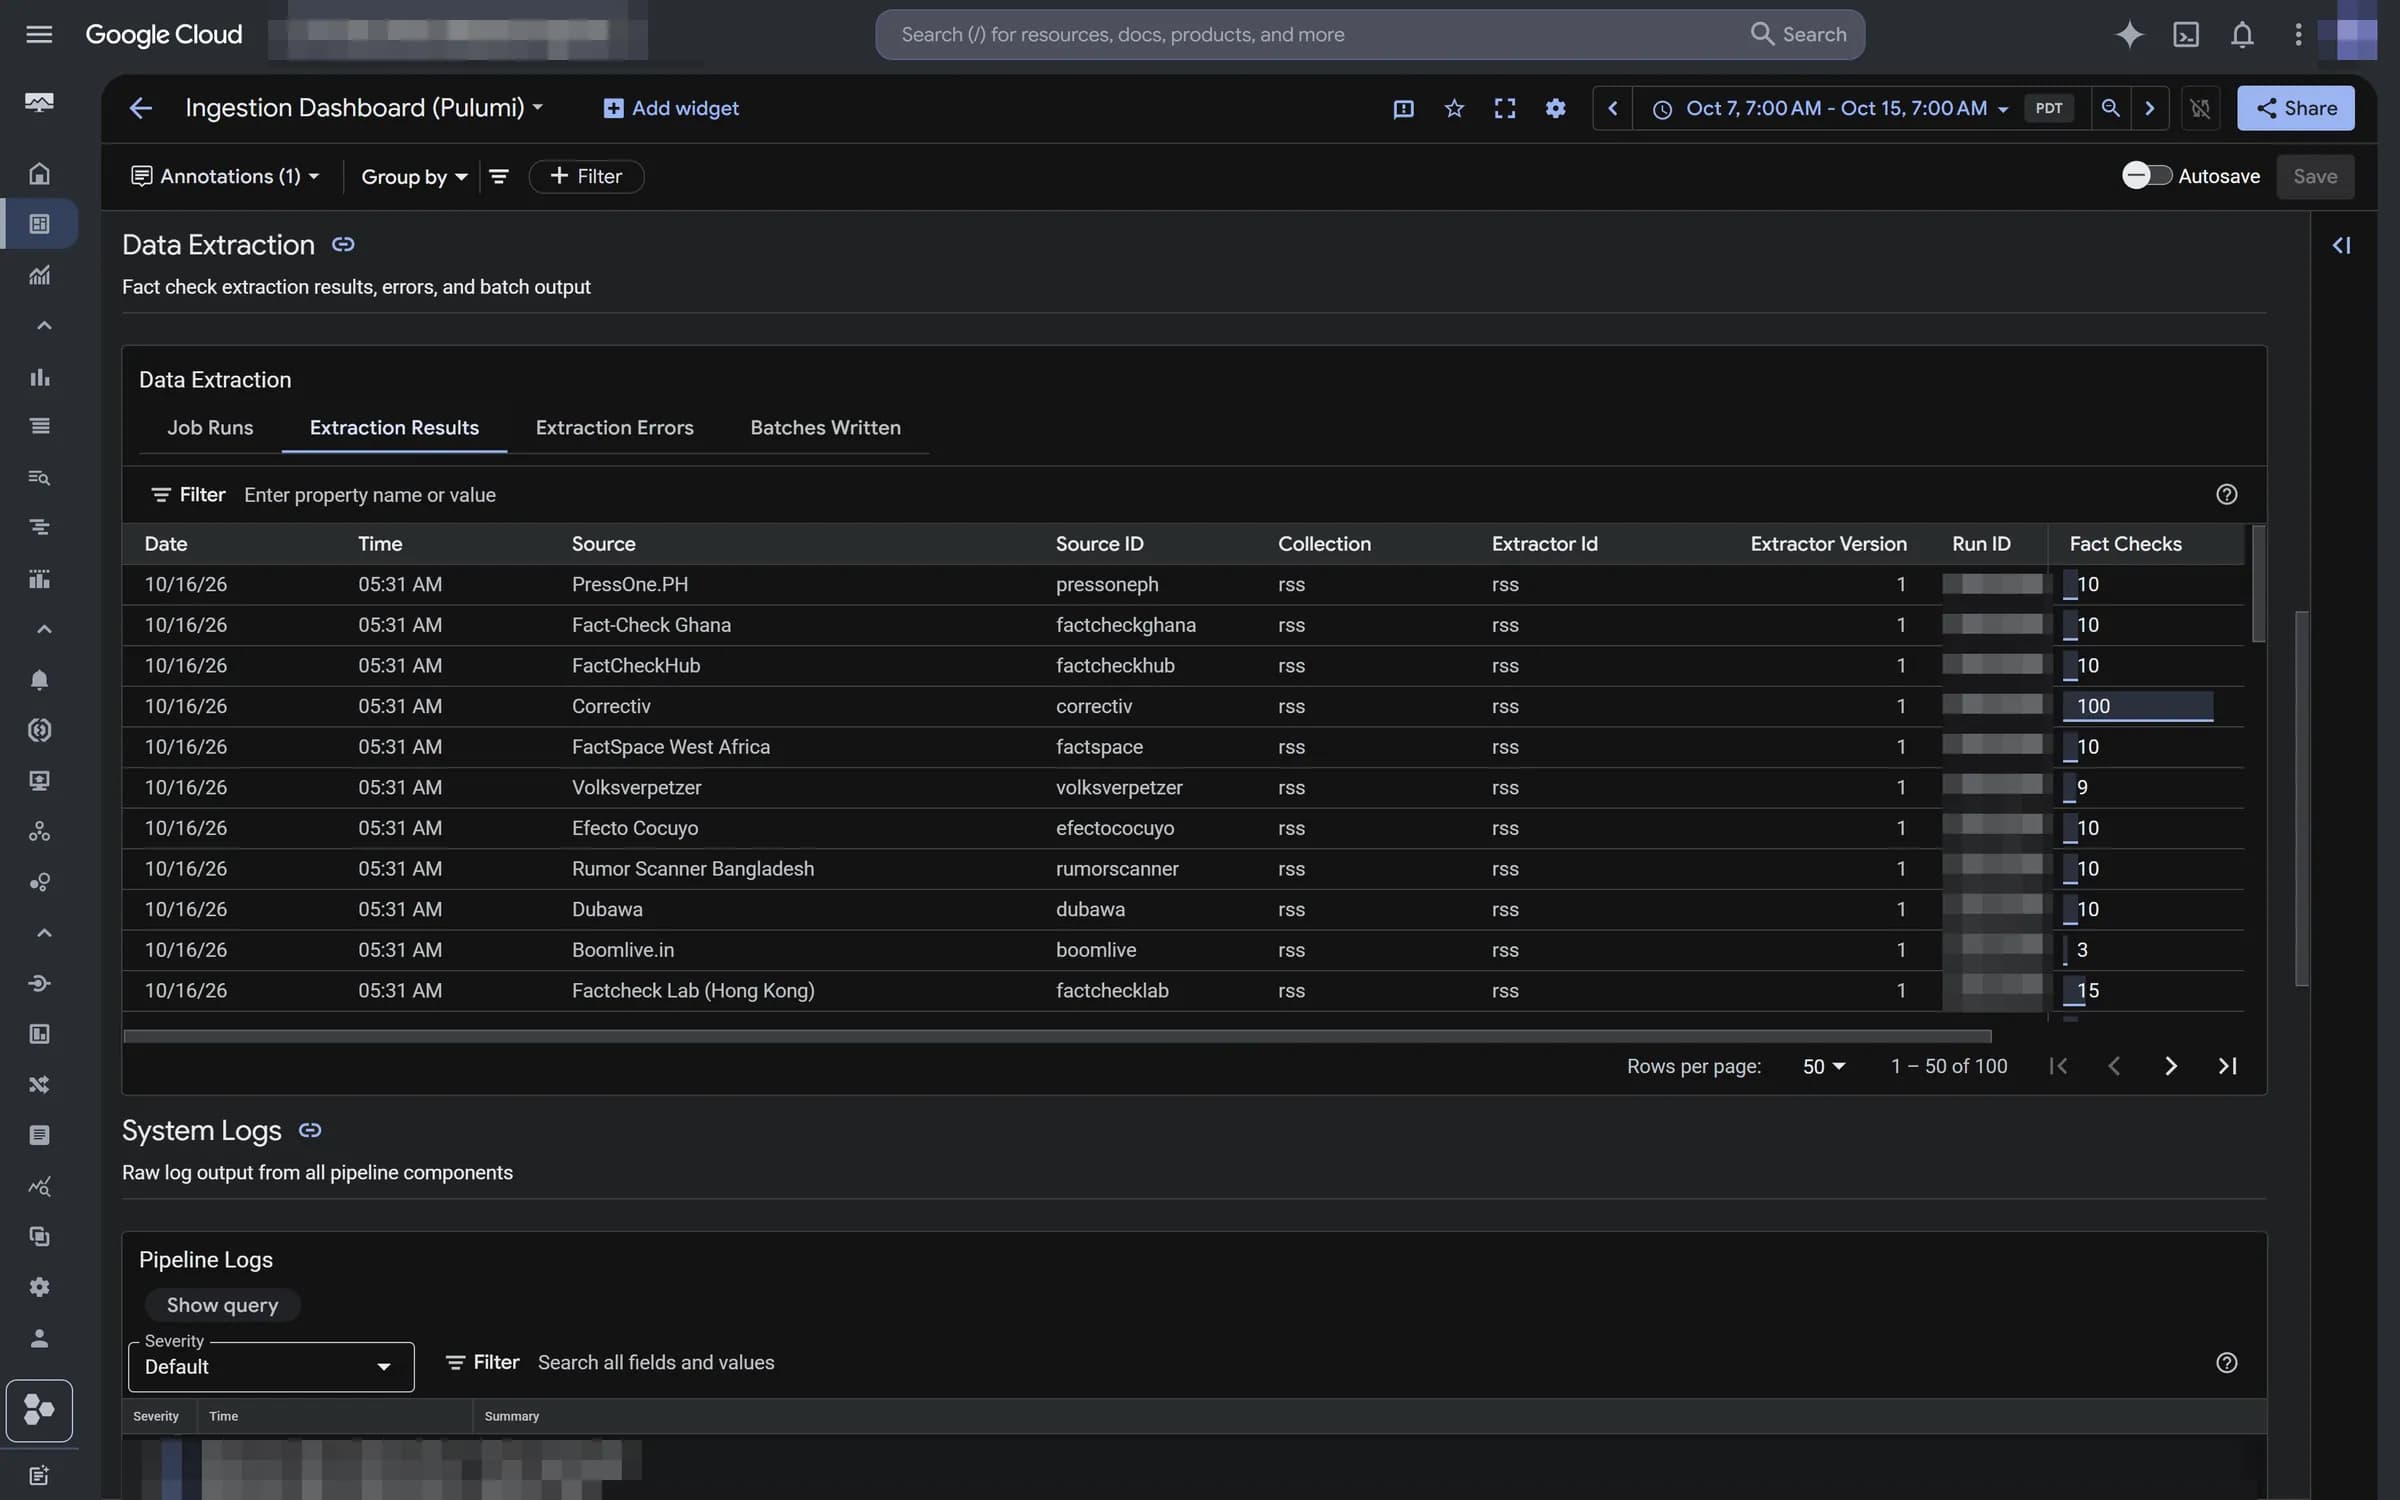Open the Annotations (1) dropdown
The width and height of the screenshot is (2400, 1500).
coord(225,176)
